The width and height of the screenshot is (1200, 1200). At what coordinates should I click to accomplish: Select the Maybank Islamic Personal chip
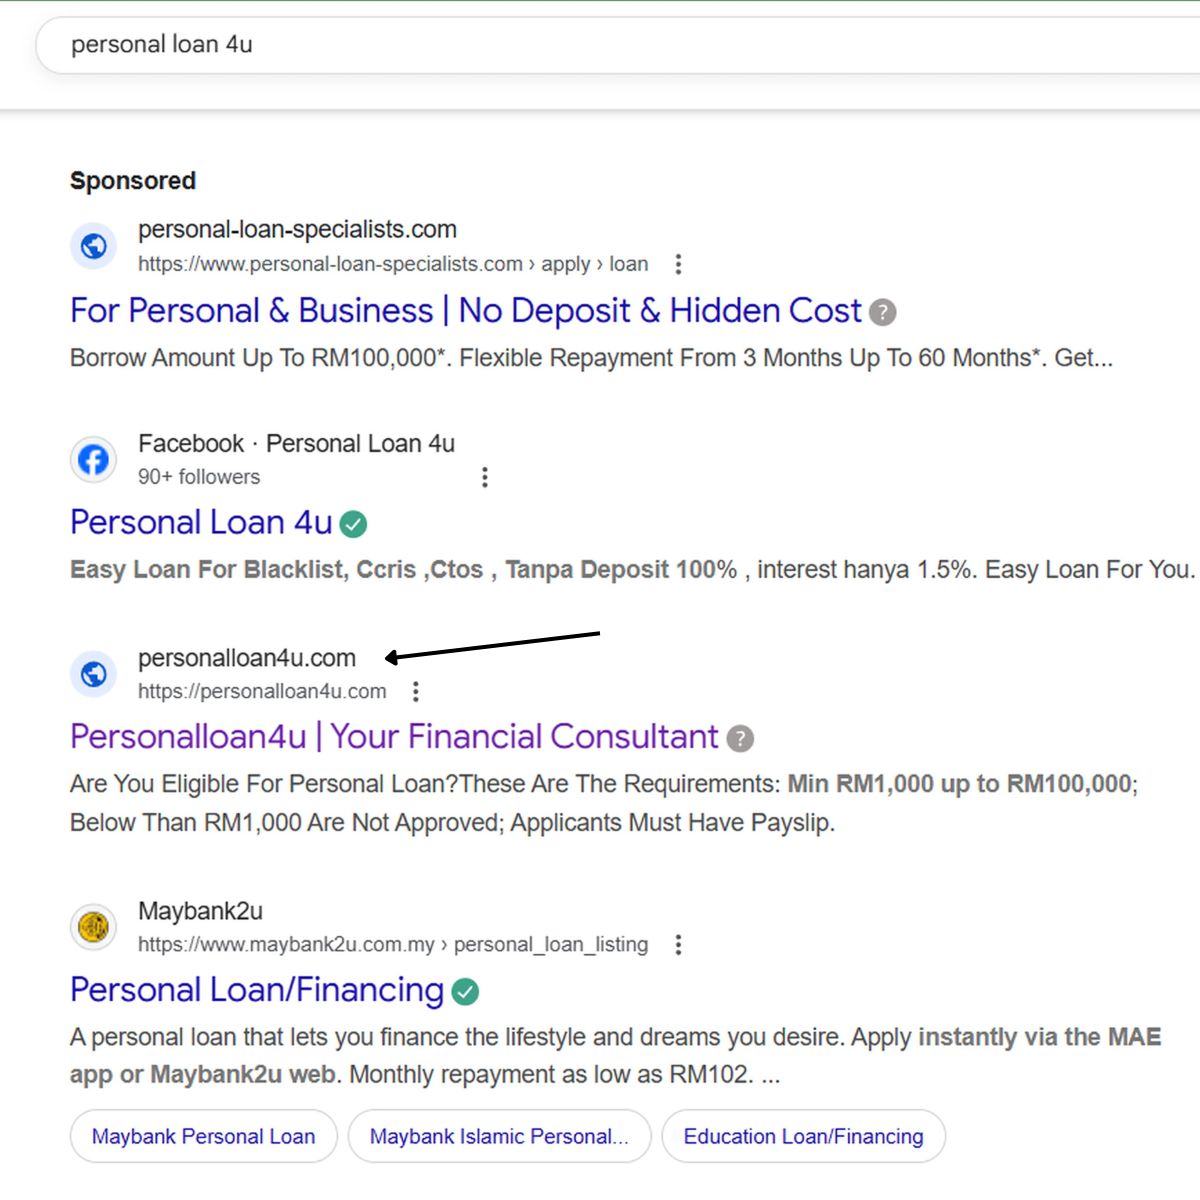pos(499,1136)
